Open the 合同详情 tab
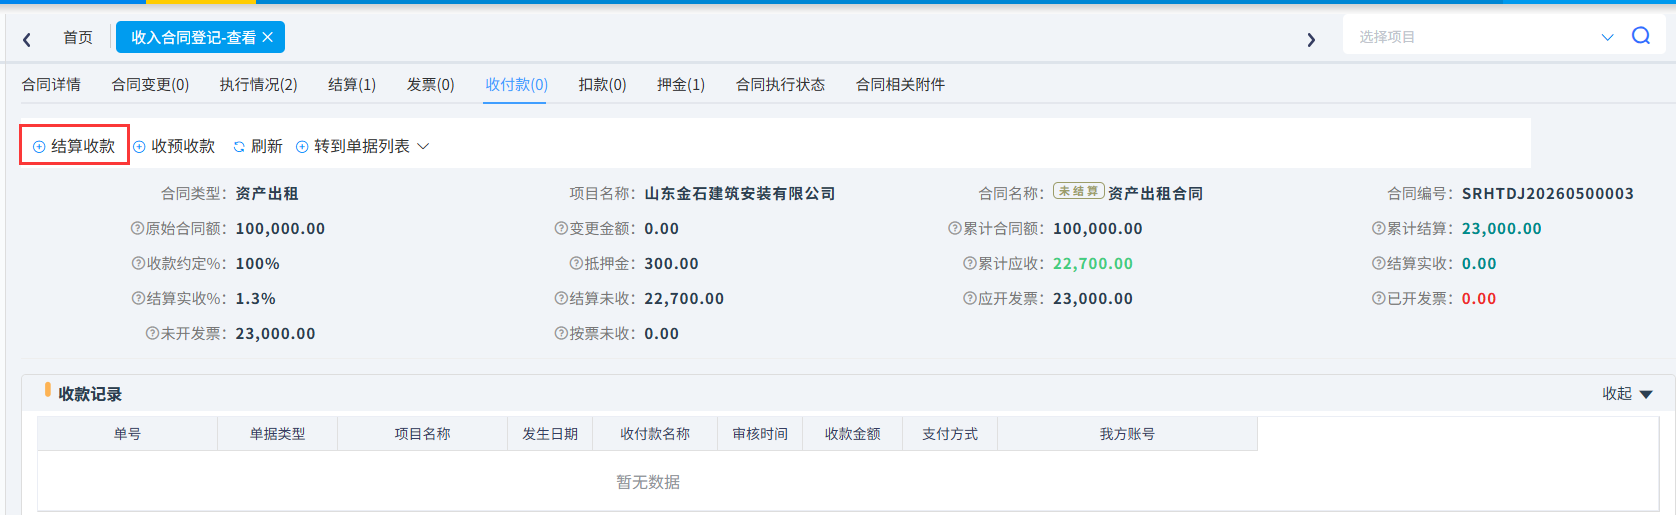 coord(51,85)
